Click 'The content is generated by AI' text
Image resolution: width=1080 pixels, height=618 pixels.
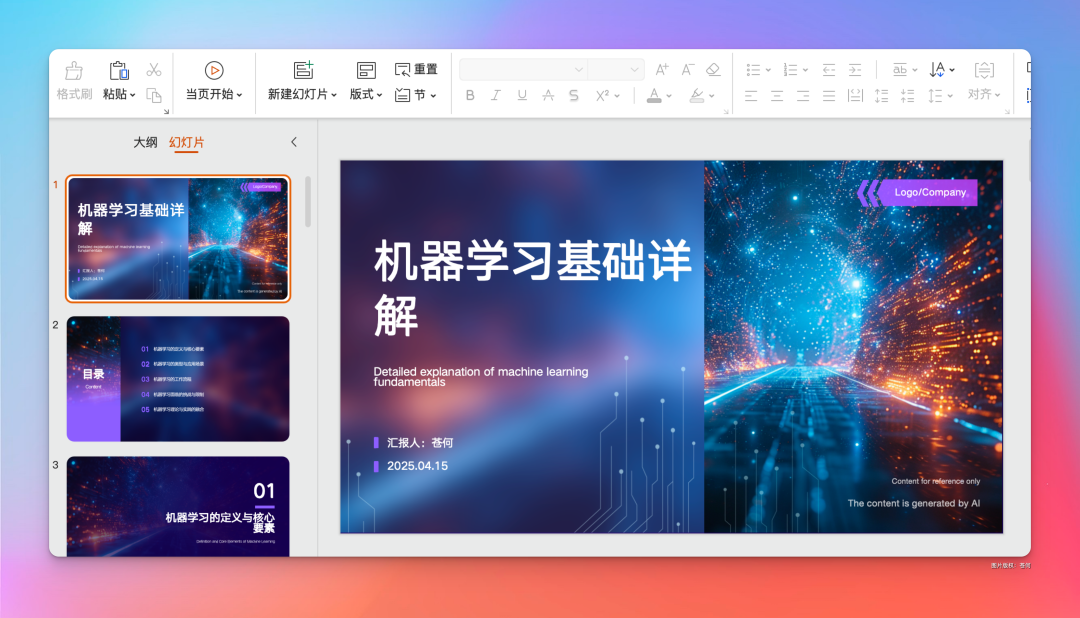[913, 503]
